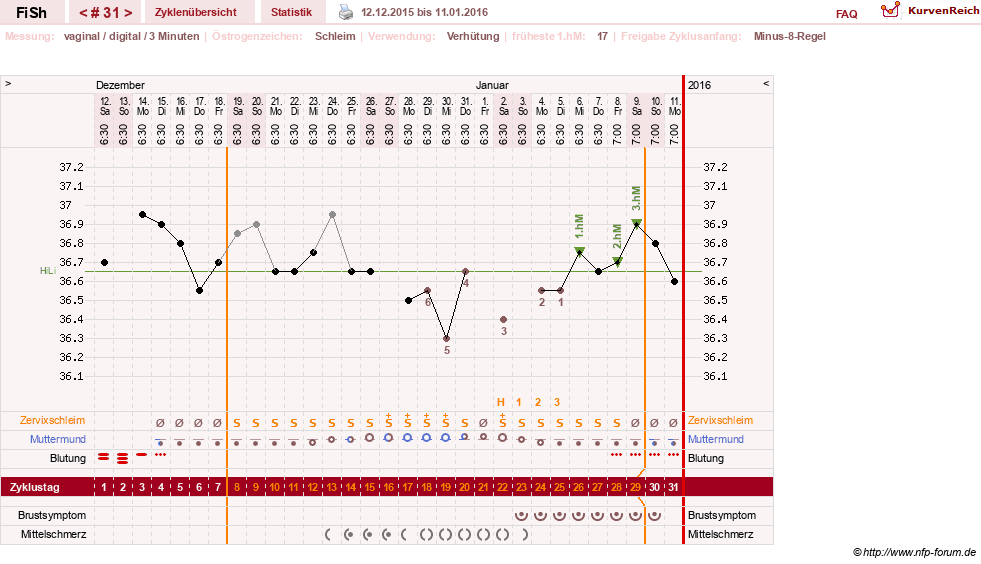Select cycle day 8 in Zyklustag row
Viewport: 981px width, 564px height.
tap(237, 487)
